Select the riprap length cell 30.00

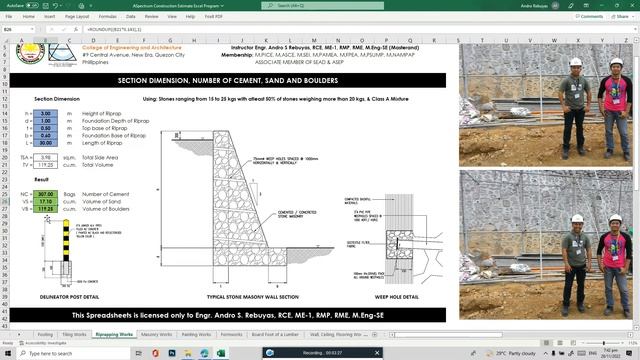coord(45,143)
